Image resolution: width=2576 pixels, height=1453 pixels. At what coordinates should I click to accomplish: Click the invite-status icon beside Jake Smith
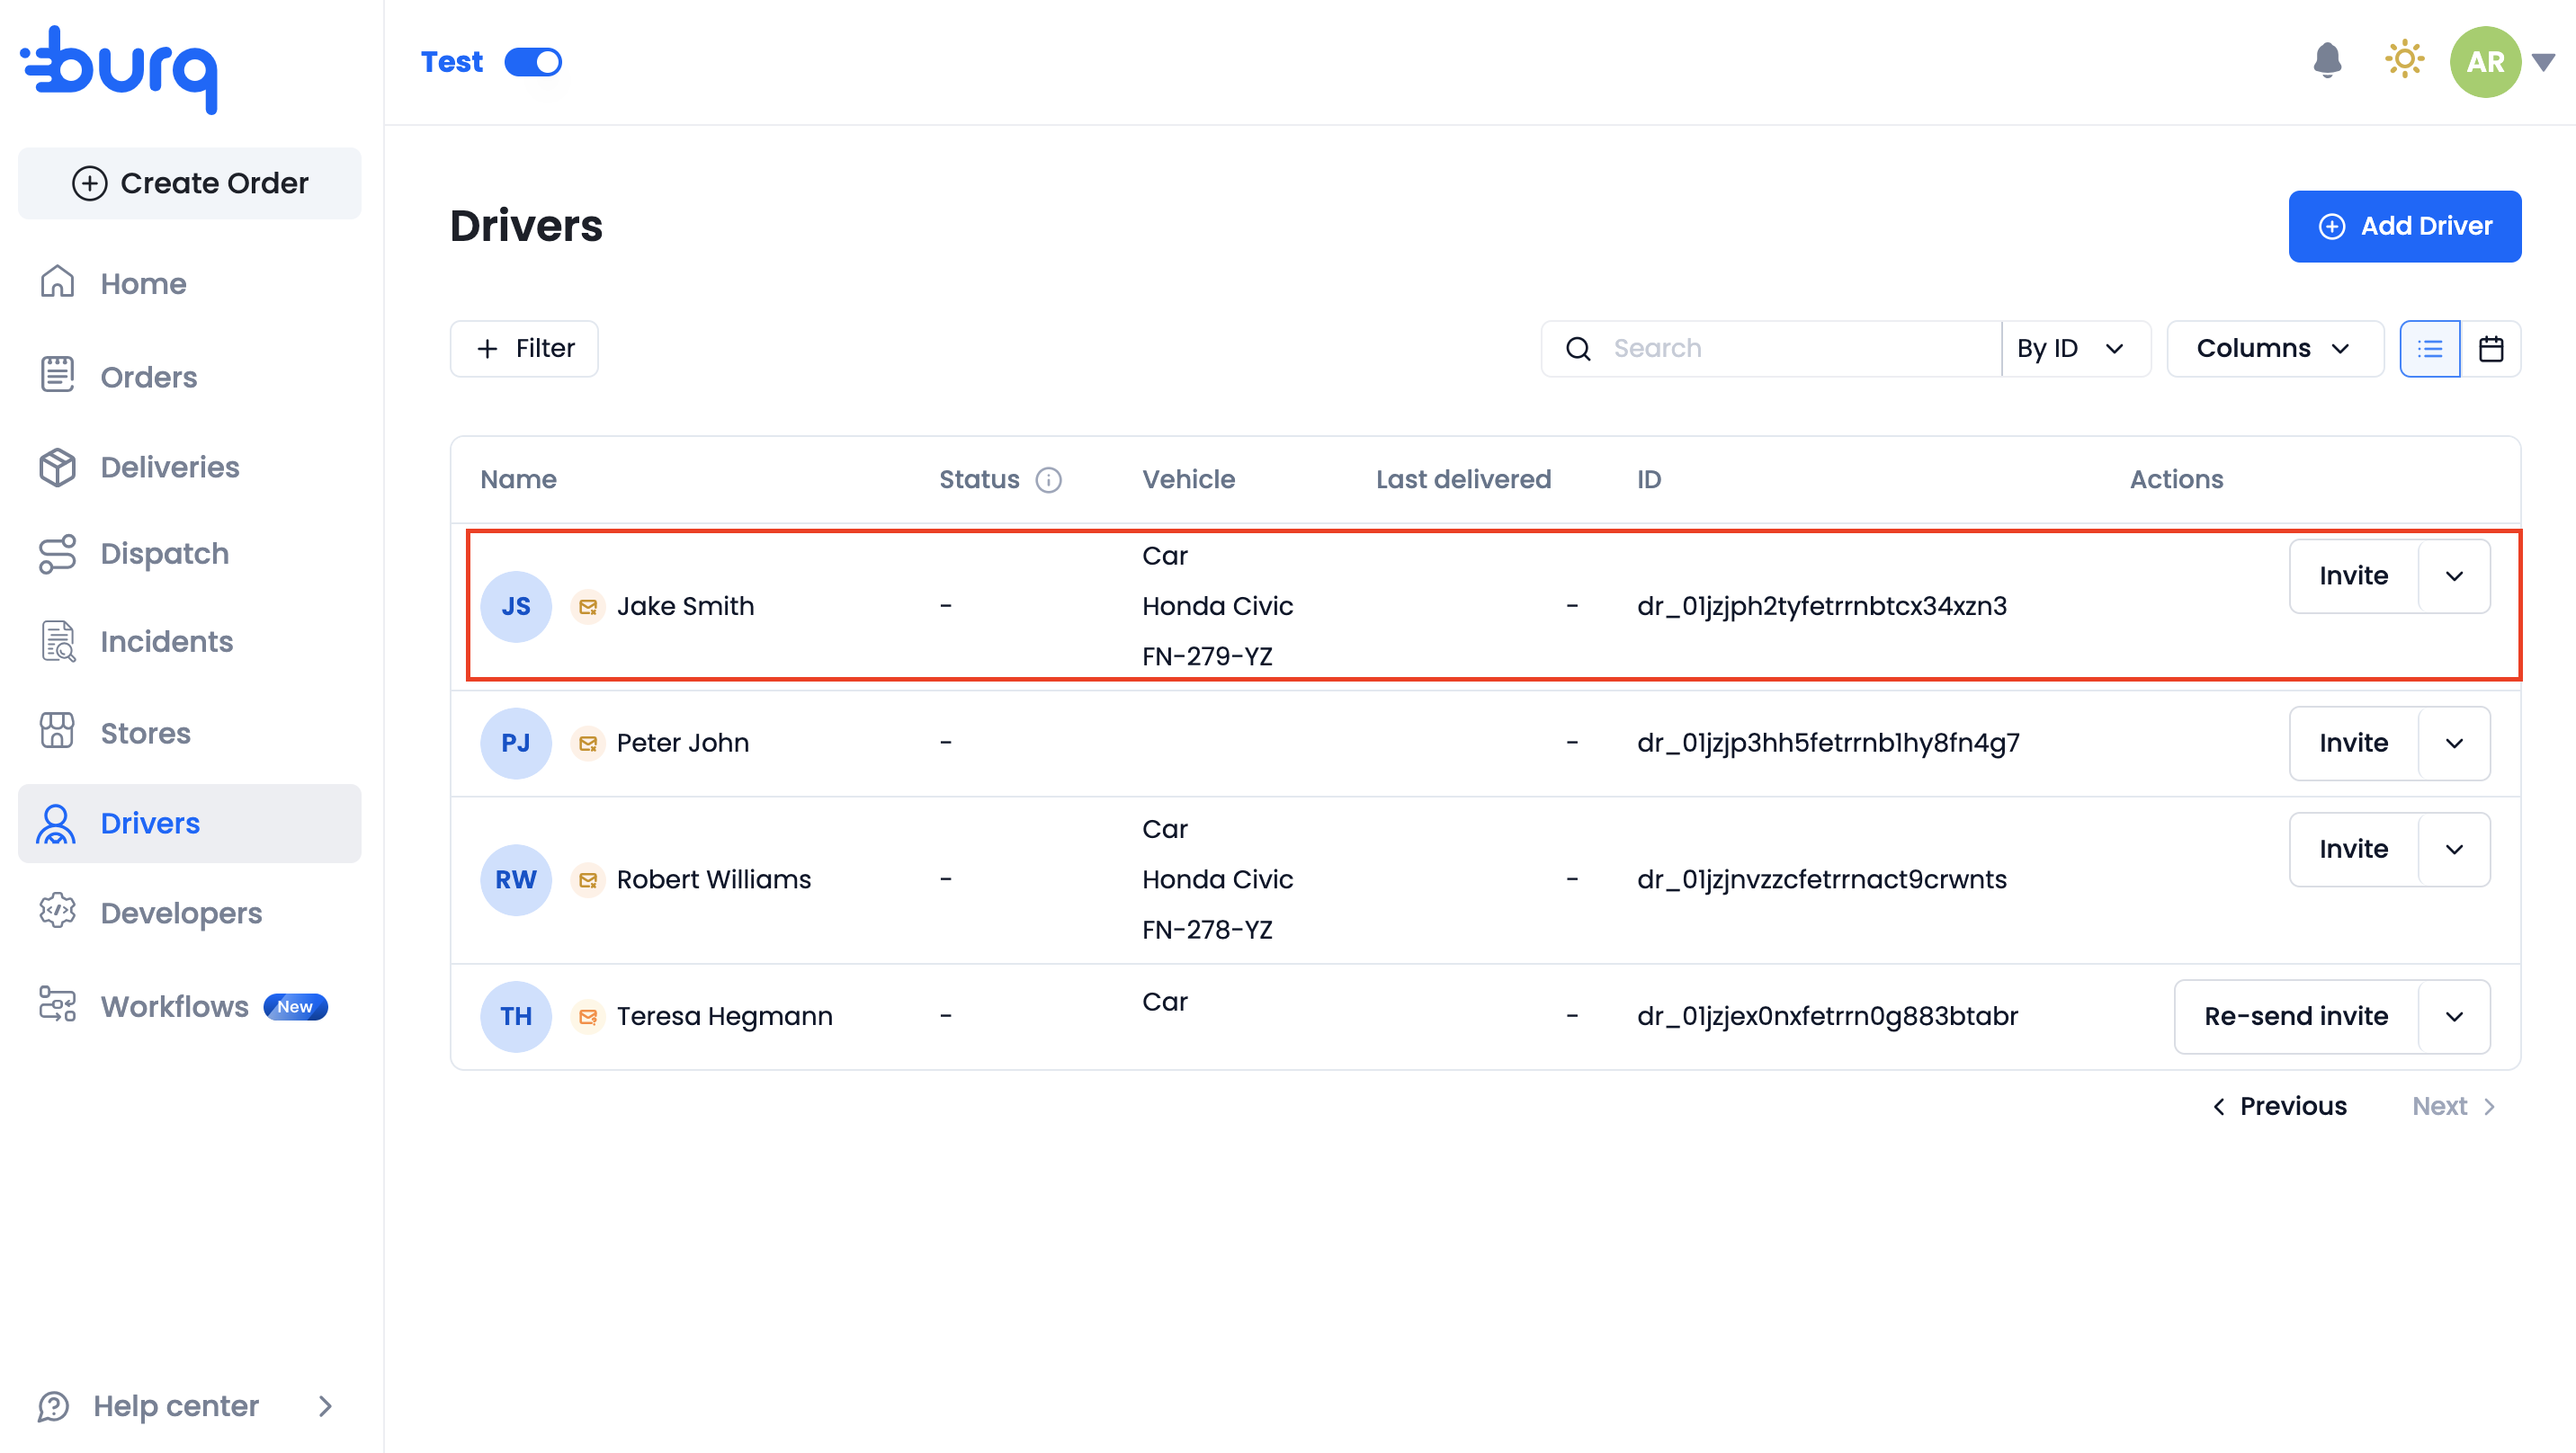tap(588, 607)
